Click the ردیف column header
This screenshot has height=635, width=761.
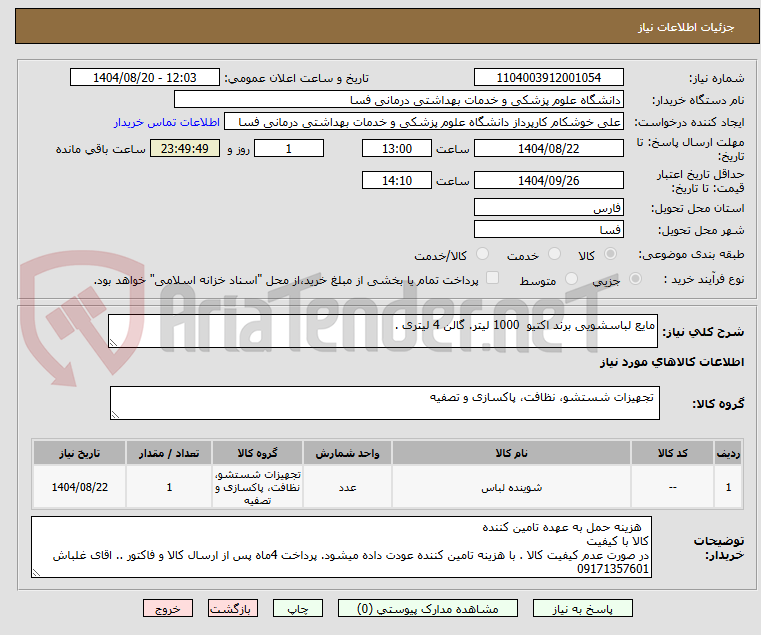pyautogui.click(x=728, y=453)
